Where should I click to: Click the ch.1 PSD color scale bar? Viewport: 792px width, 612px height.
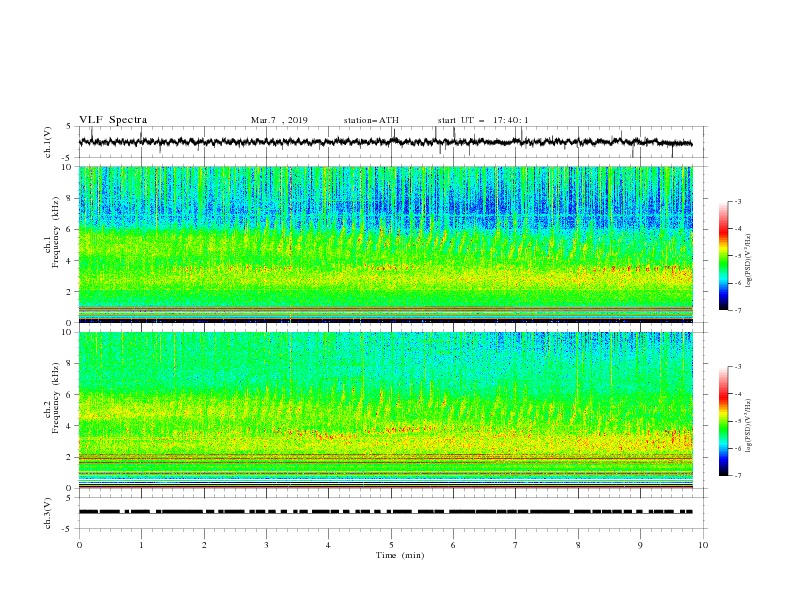(x=723, y=256)
